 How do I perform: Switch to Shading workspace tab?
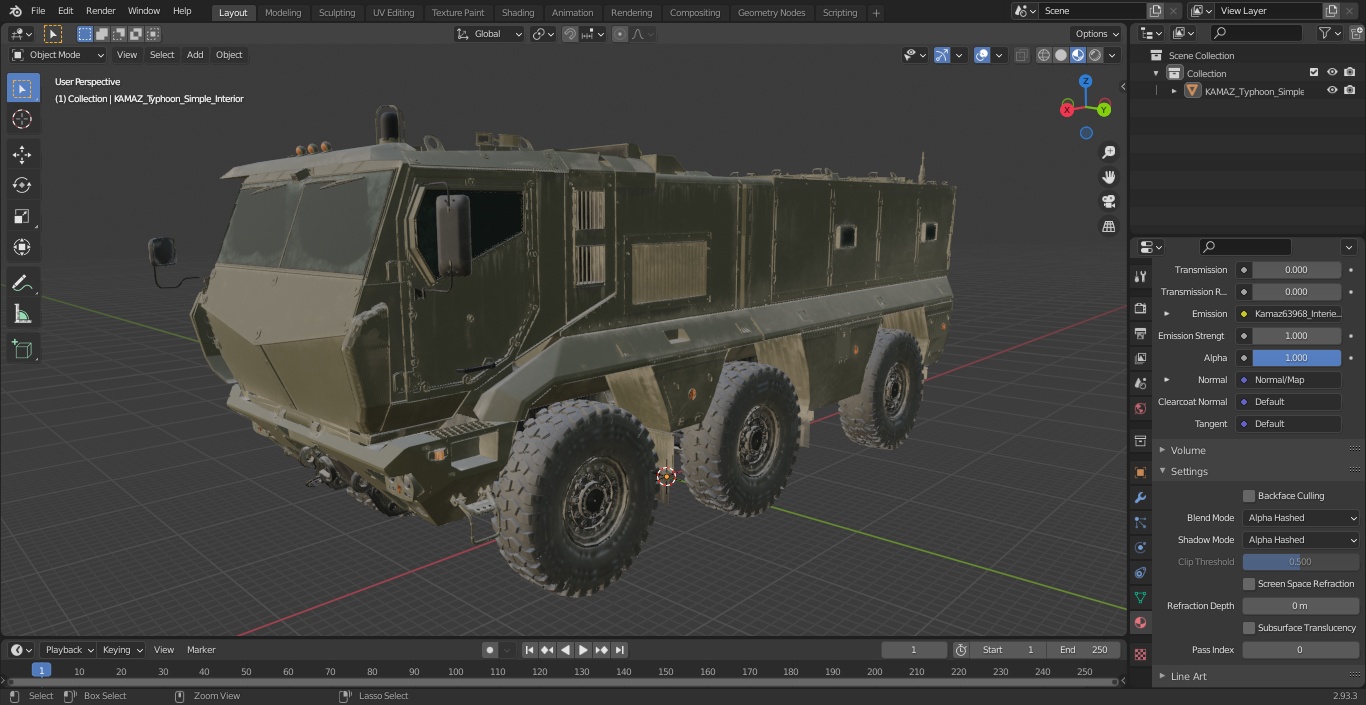[x=518, y=12]
